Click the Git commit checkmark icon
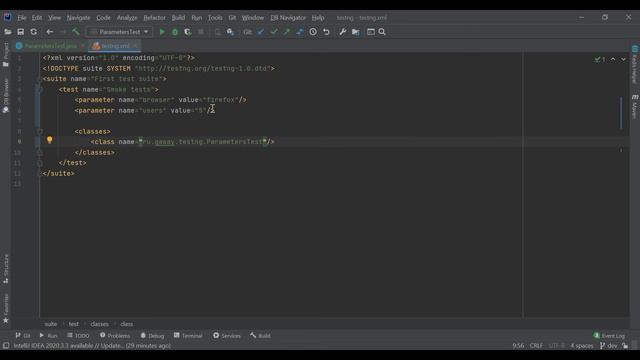This screenshot has width=640, height=360. (274, 32)
